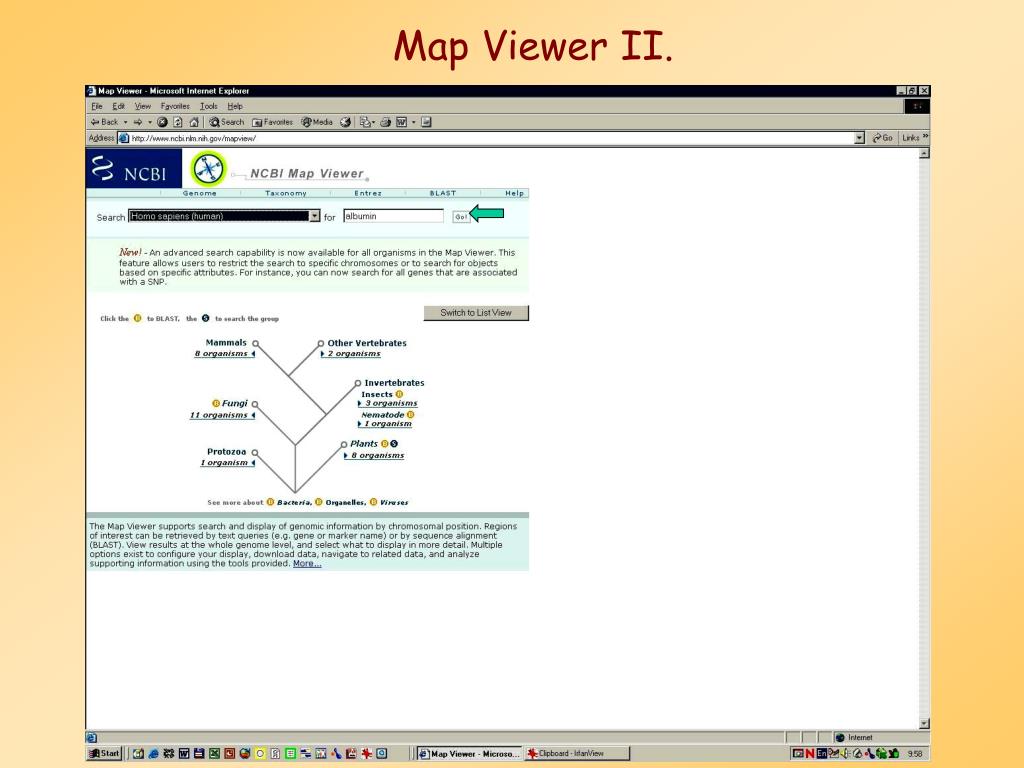
Task: Open the Media toolbar button
Action: click(x=317, y=122)
